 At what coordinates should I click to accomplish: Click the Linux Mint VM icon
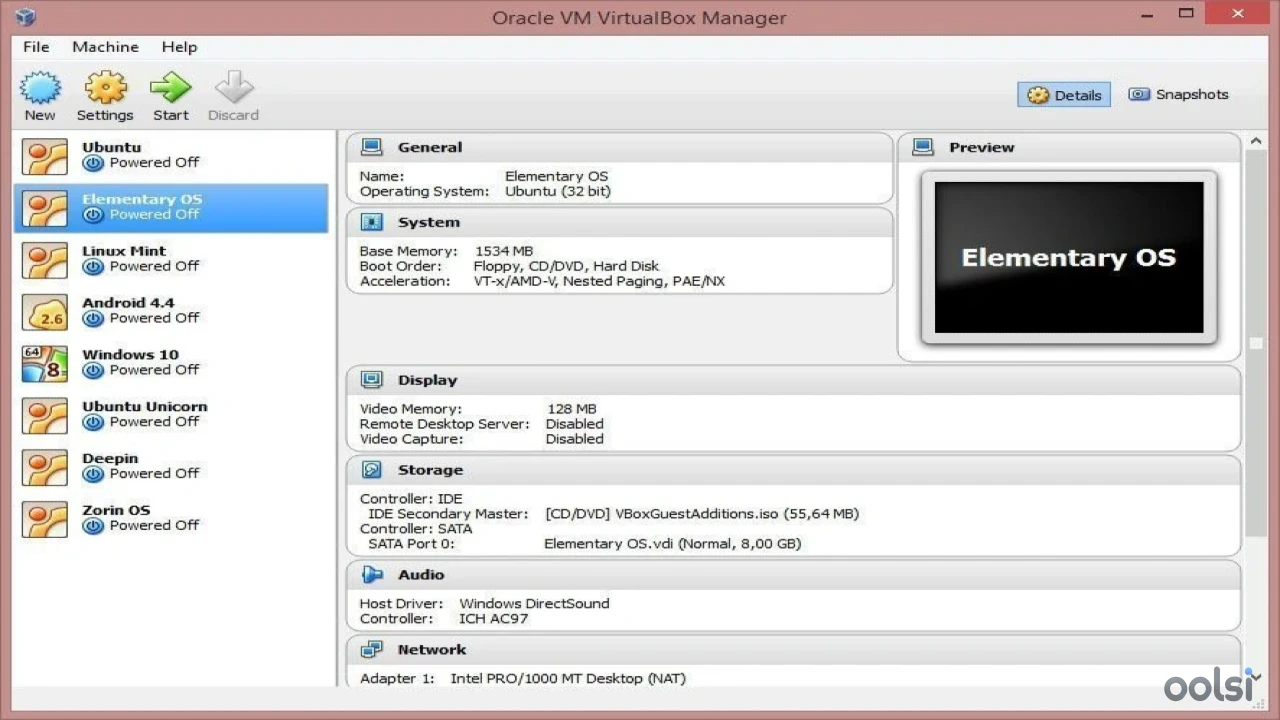coord(45,260)
